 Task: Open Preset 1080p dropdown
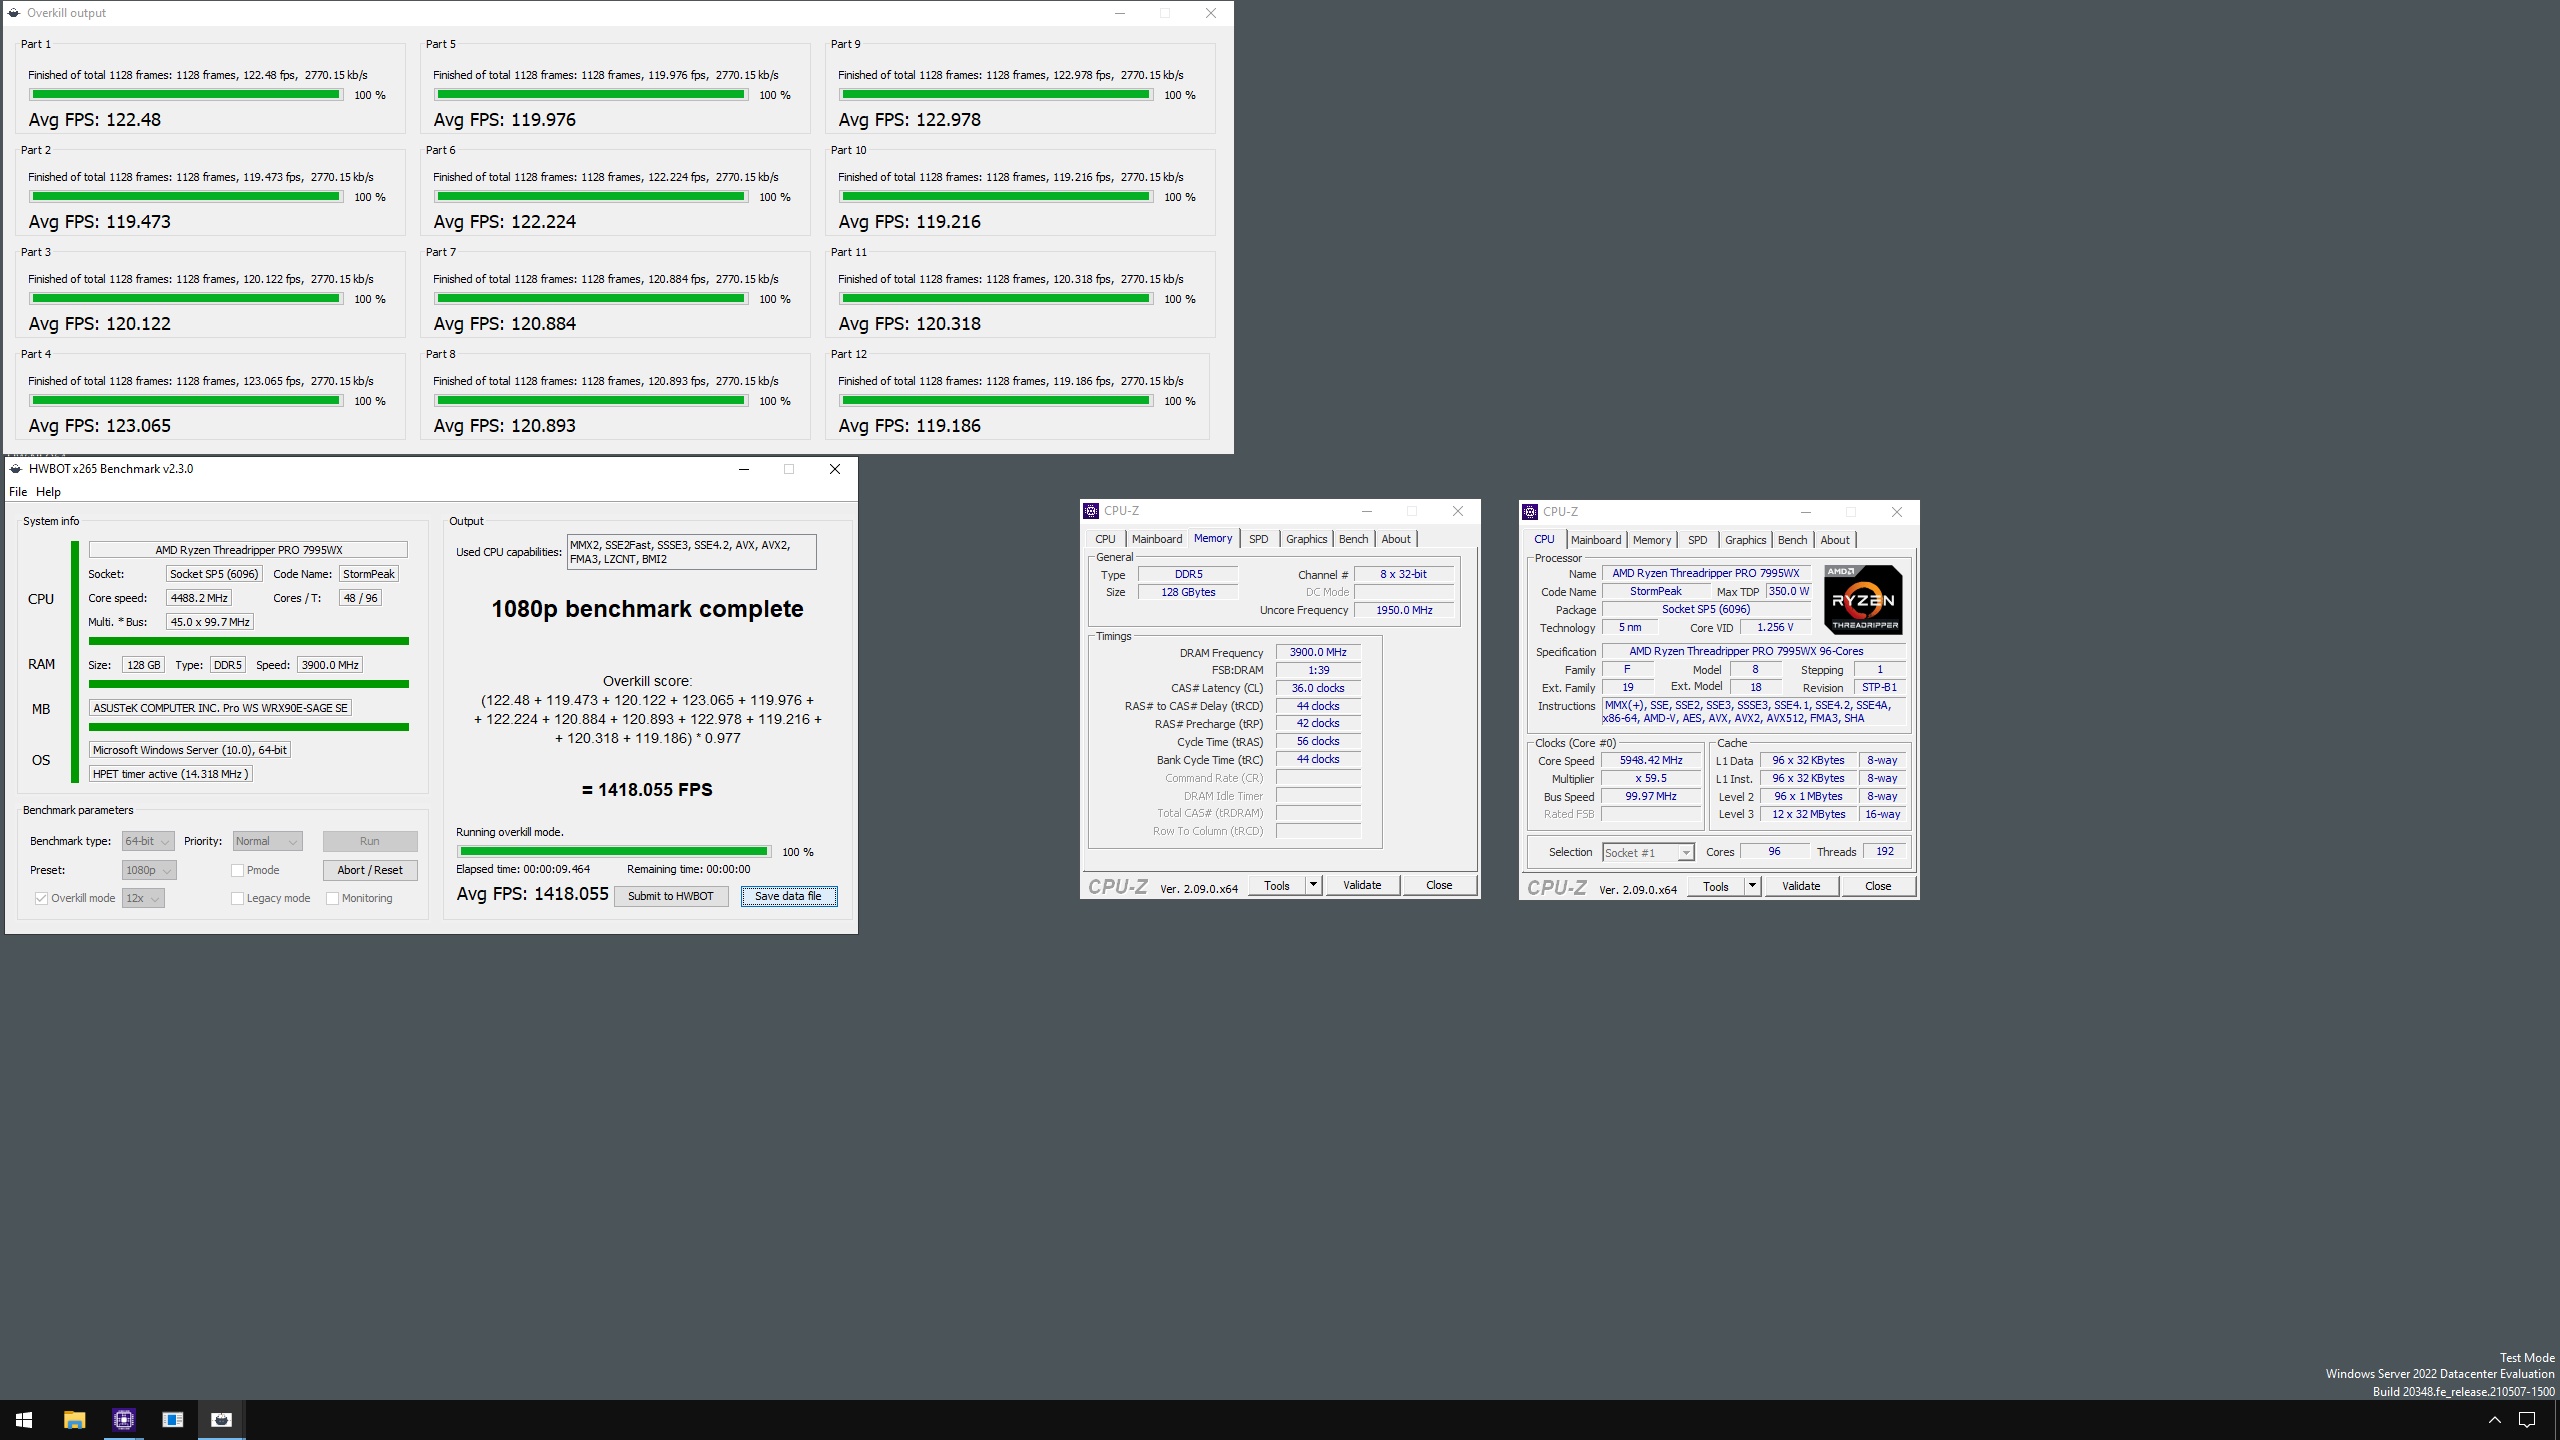pyautogui.click(x=149, y=870)
